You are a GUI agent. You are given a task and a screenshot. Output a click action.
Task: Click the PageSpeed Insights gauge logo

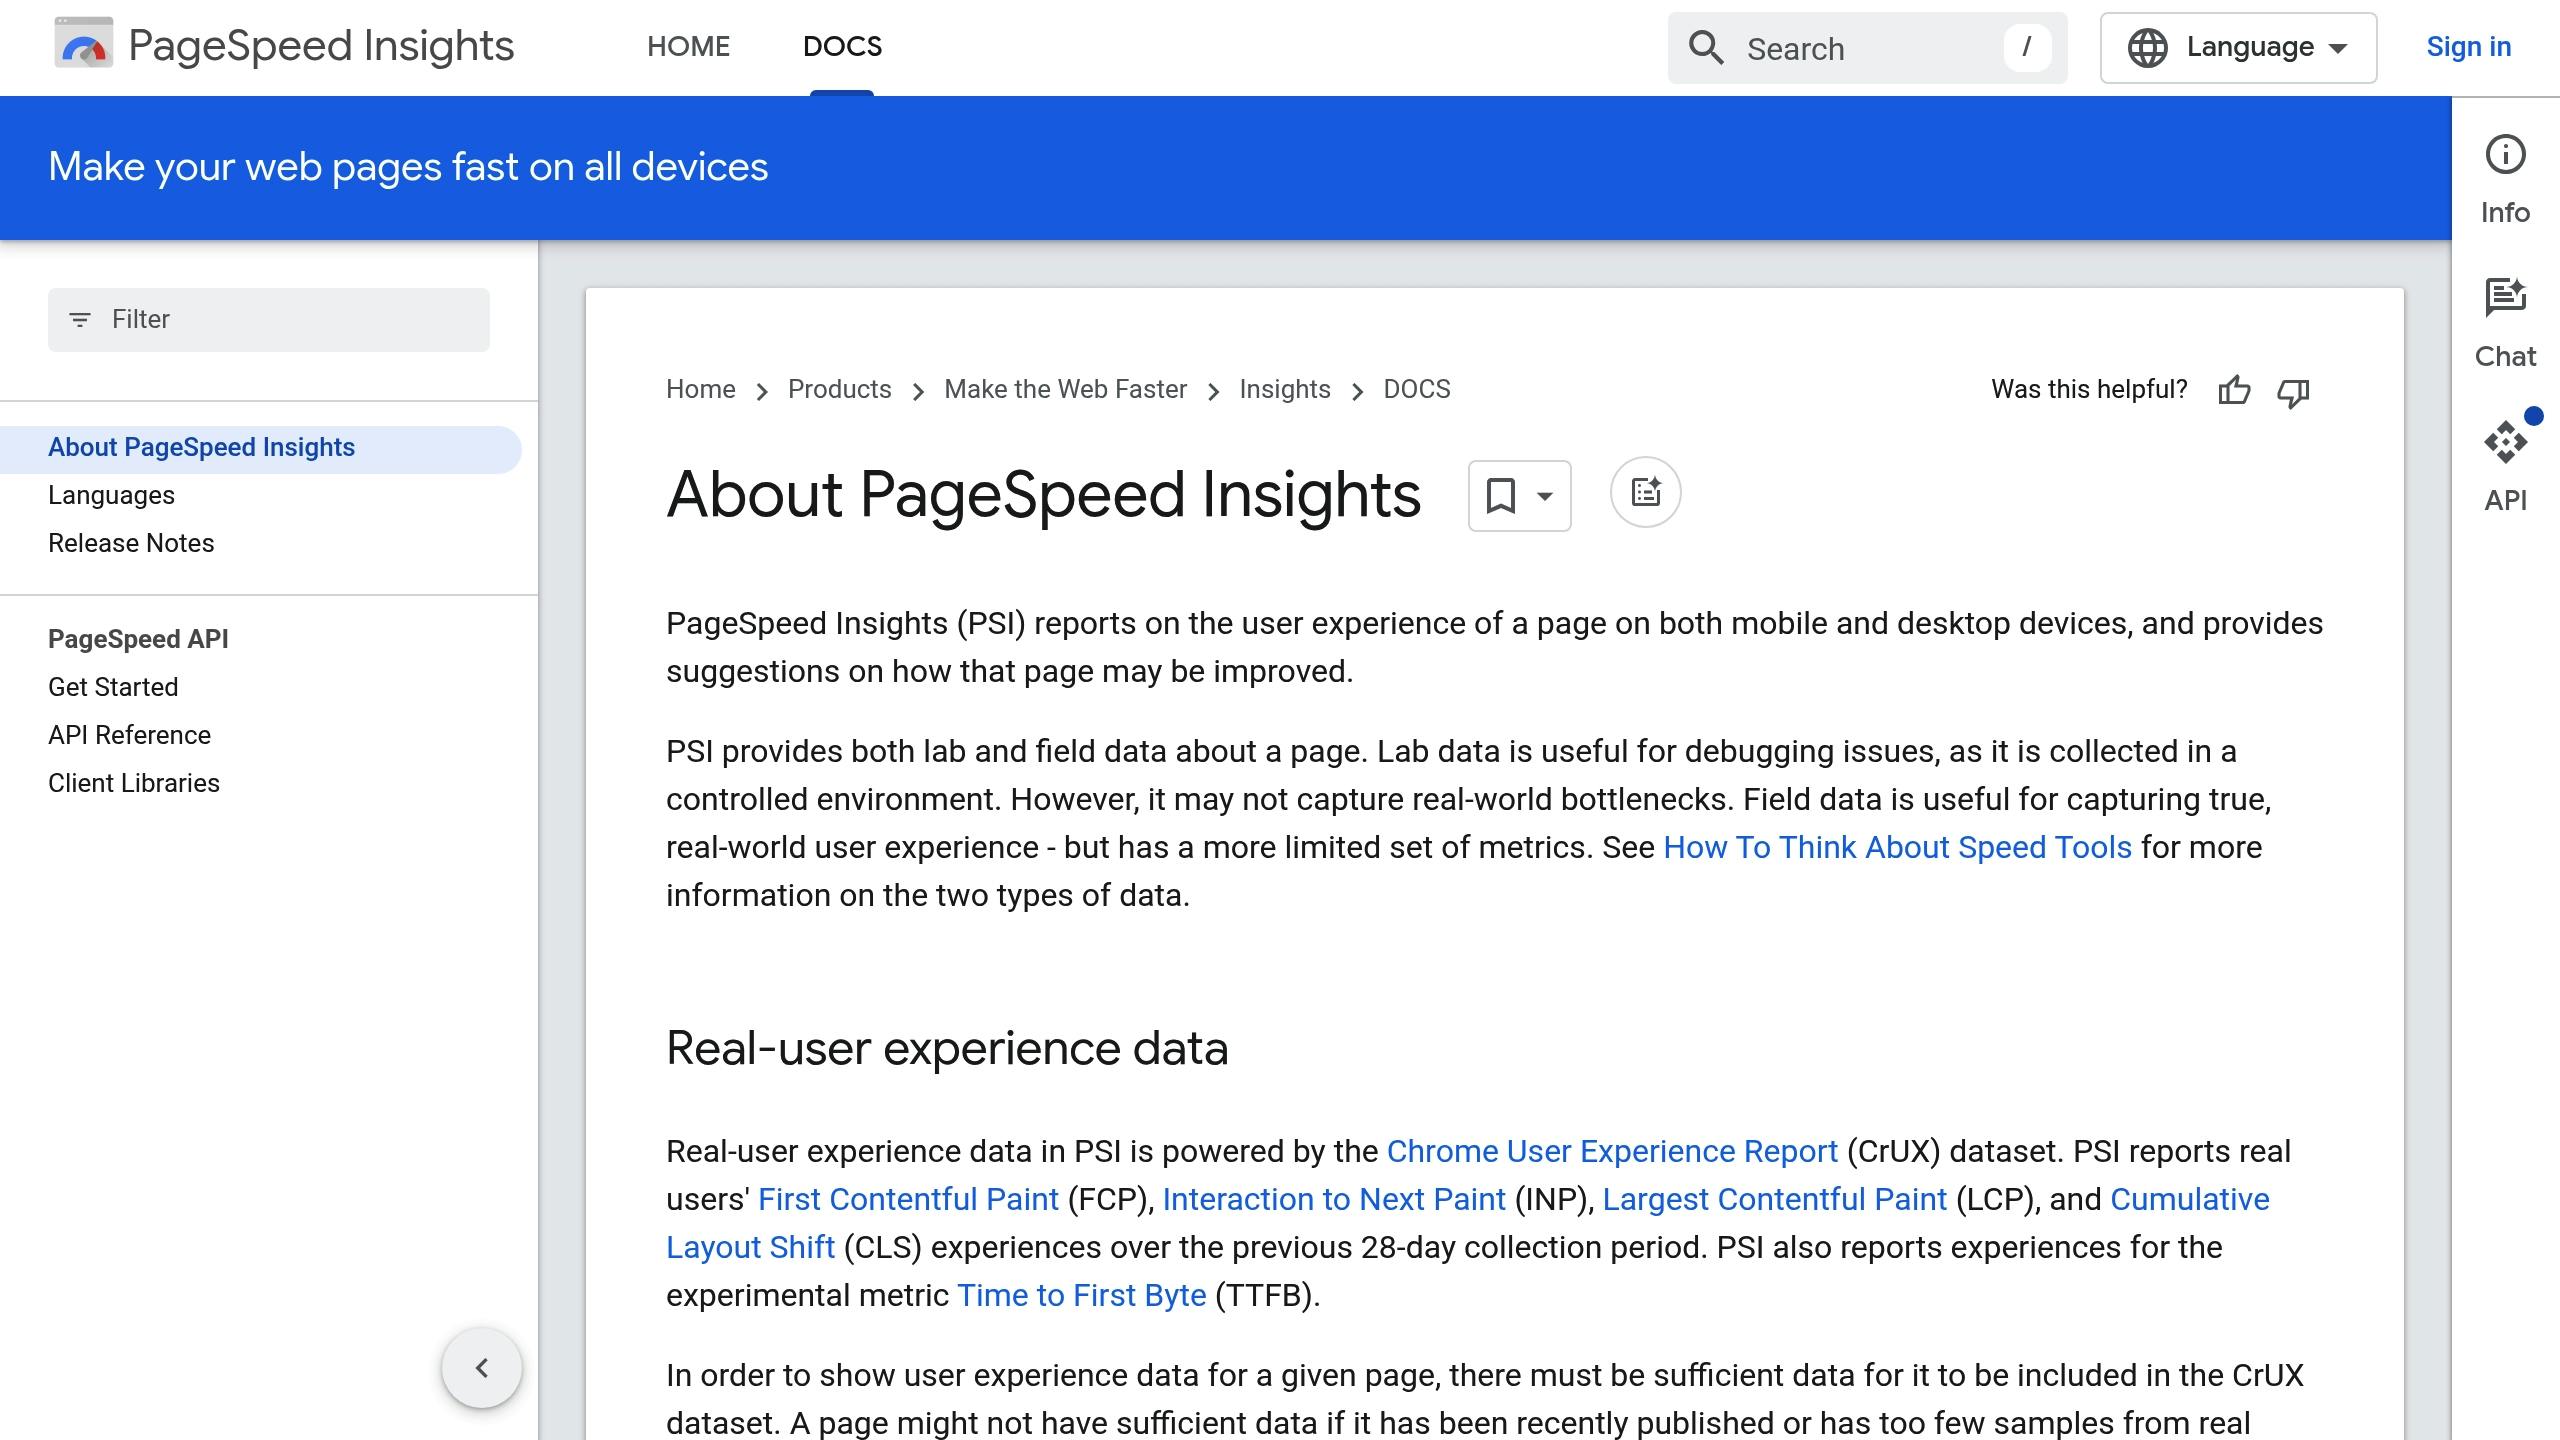(83, 45)
